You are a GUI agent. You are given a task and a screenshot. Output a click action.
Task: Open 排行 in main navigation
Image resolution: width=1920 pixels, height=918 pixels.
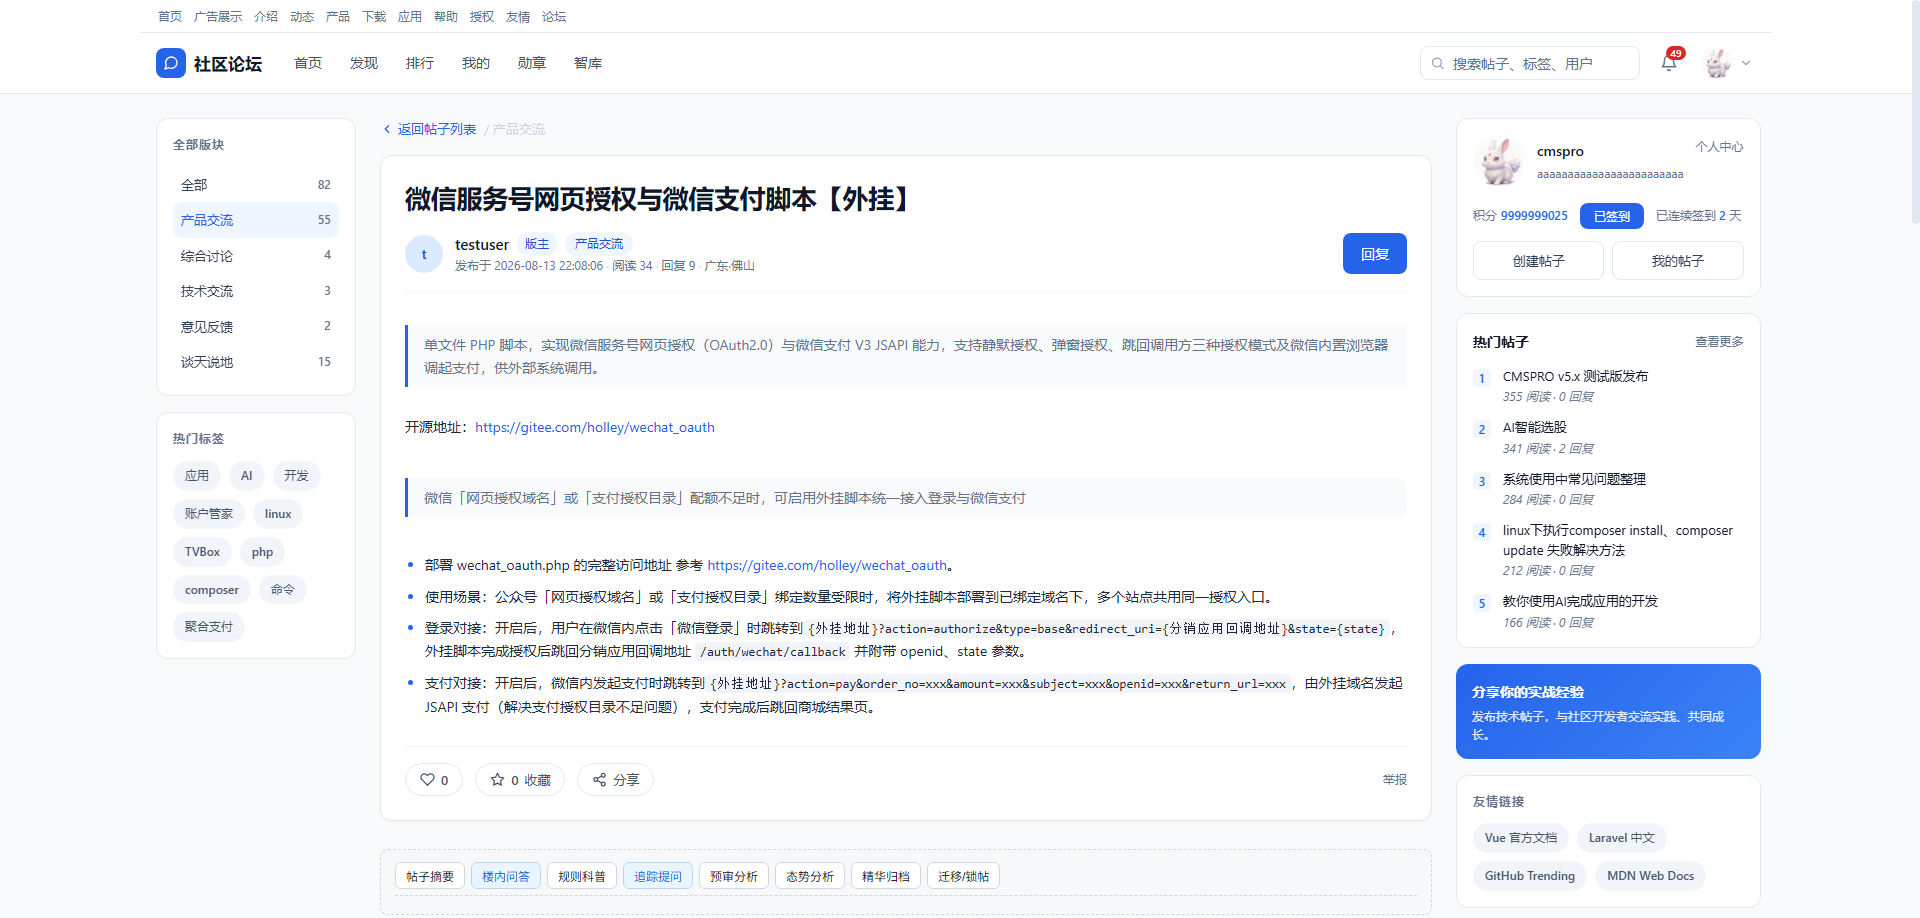(x=420, y=63)
